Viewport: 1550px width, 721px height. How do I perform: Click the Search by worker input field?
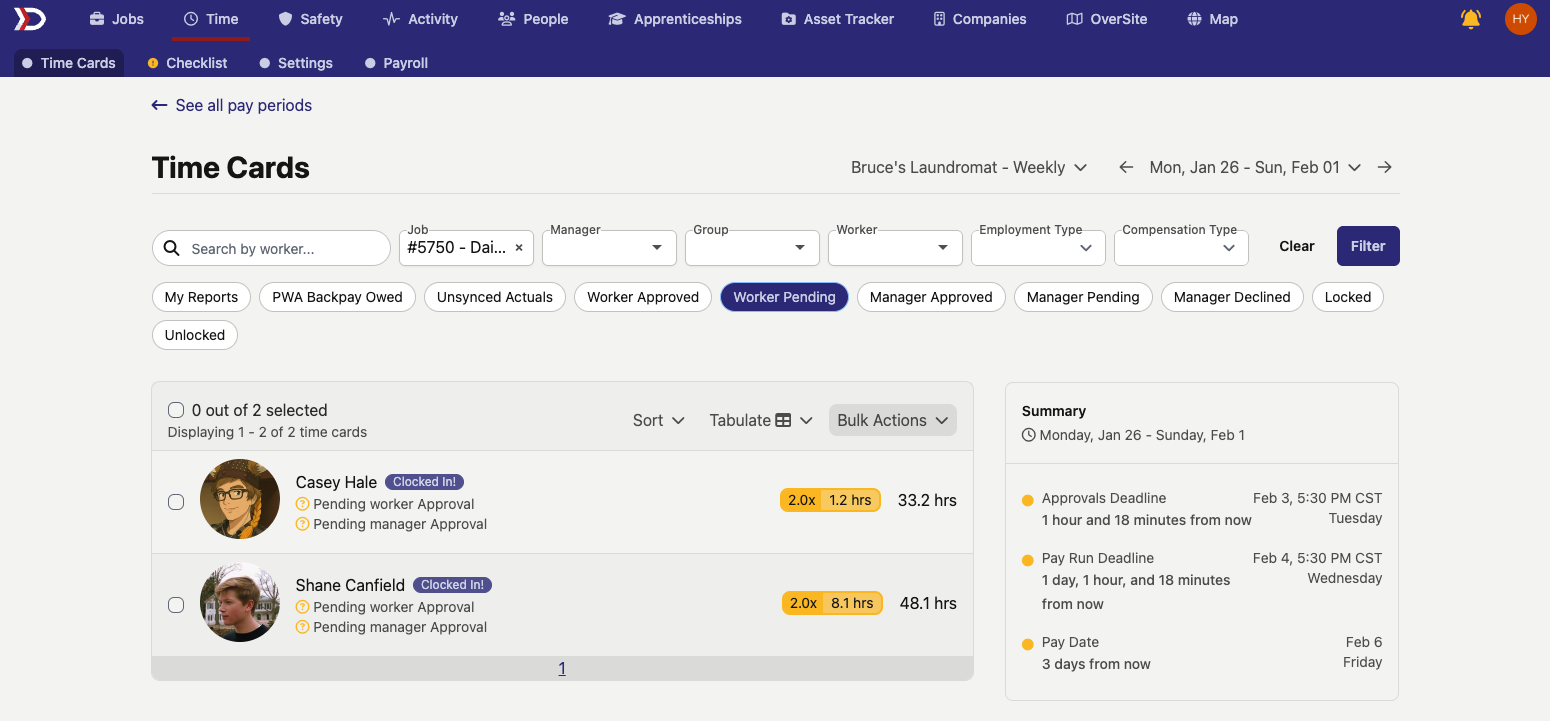coord(282,249)
